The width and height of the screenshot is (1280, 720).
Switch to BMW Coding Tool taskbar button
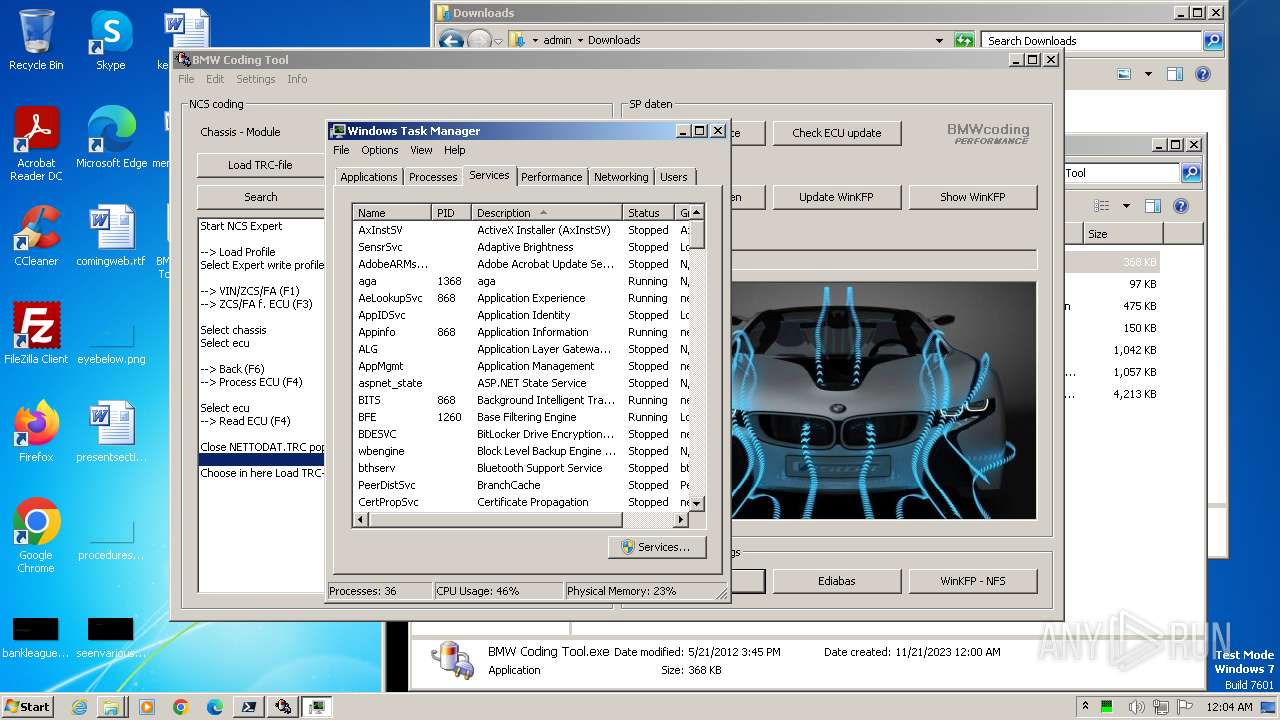[283, 707]
